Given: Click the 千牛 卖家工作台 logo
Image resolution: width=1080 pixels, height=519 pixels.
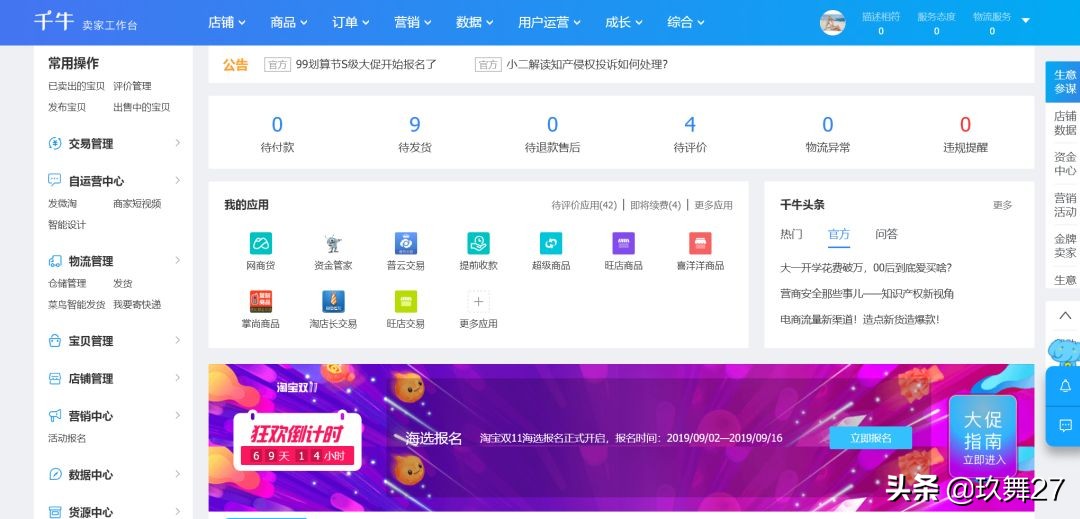Looking at the screenshot, I should [85, 22].
